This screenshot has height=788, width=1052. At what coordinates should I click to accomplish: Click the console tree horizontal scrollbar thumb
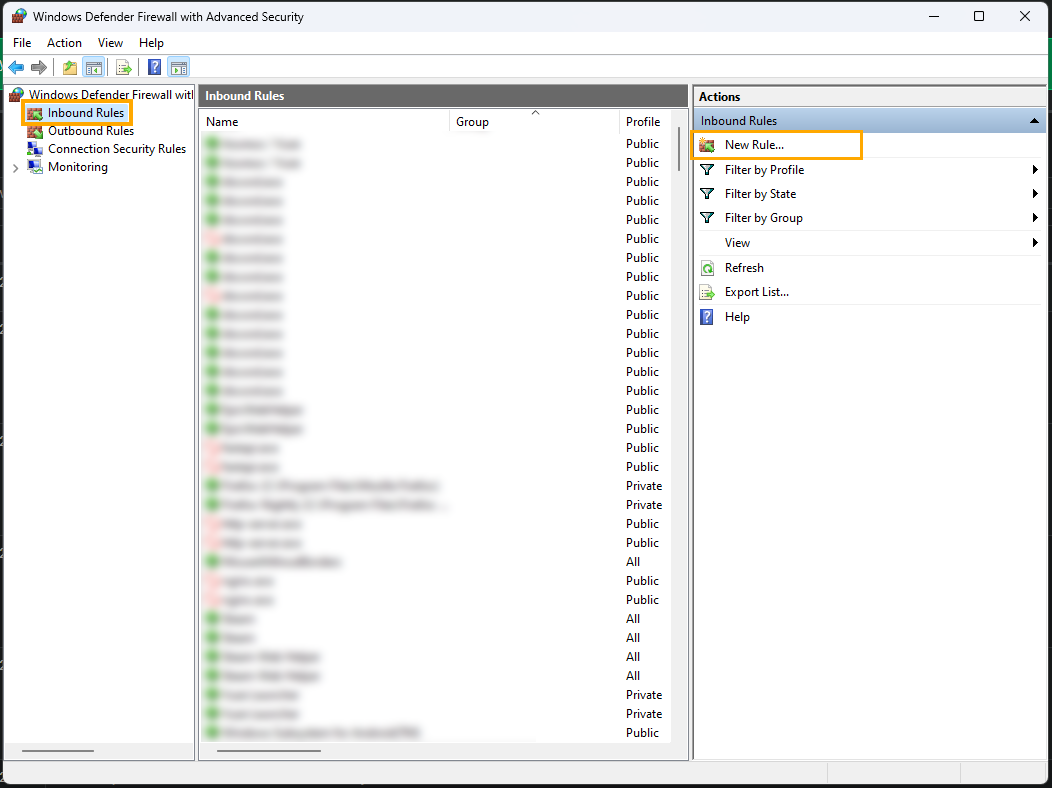pos(58,750)
